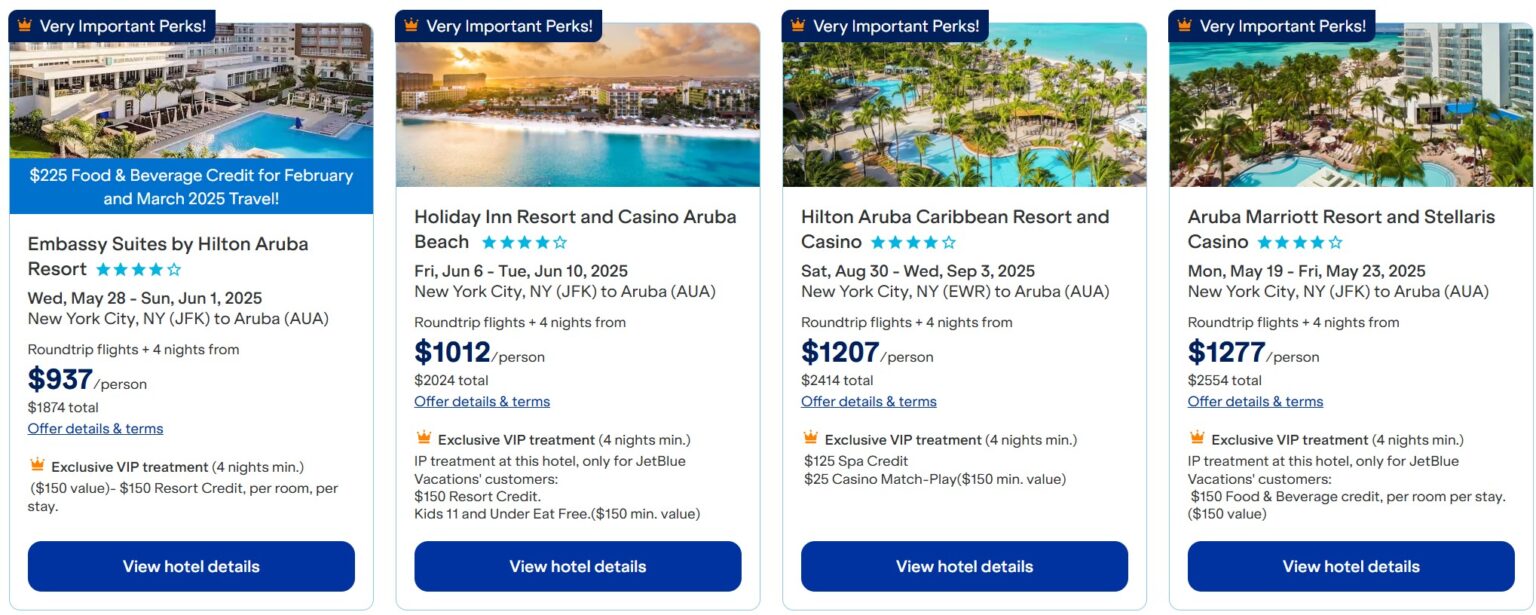Image resolution: width=1536 pixels, height=615 pixels.
Task: Click the crown beside Hilton Aruba Exclusive VIP treatment
Action: (x=808, y=440)
